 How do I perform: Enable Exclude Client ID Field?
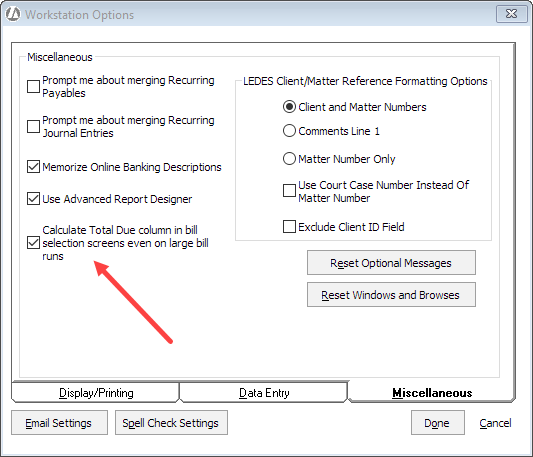coord(289,226)
